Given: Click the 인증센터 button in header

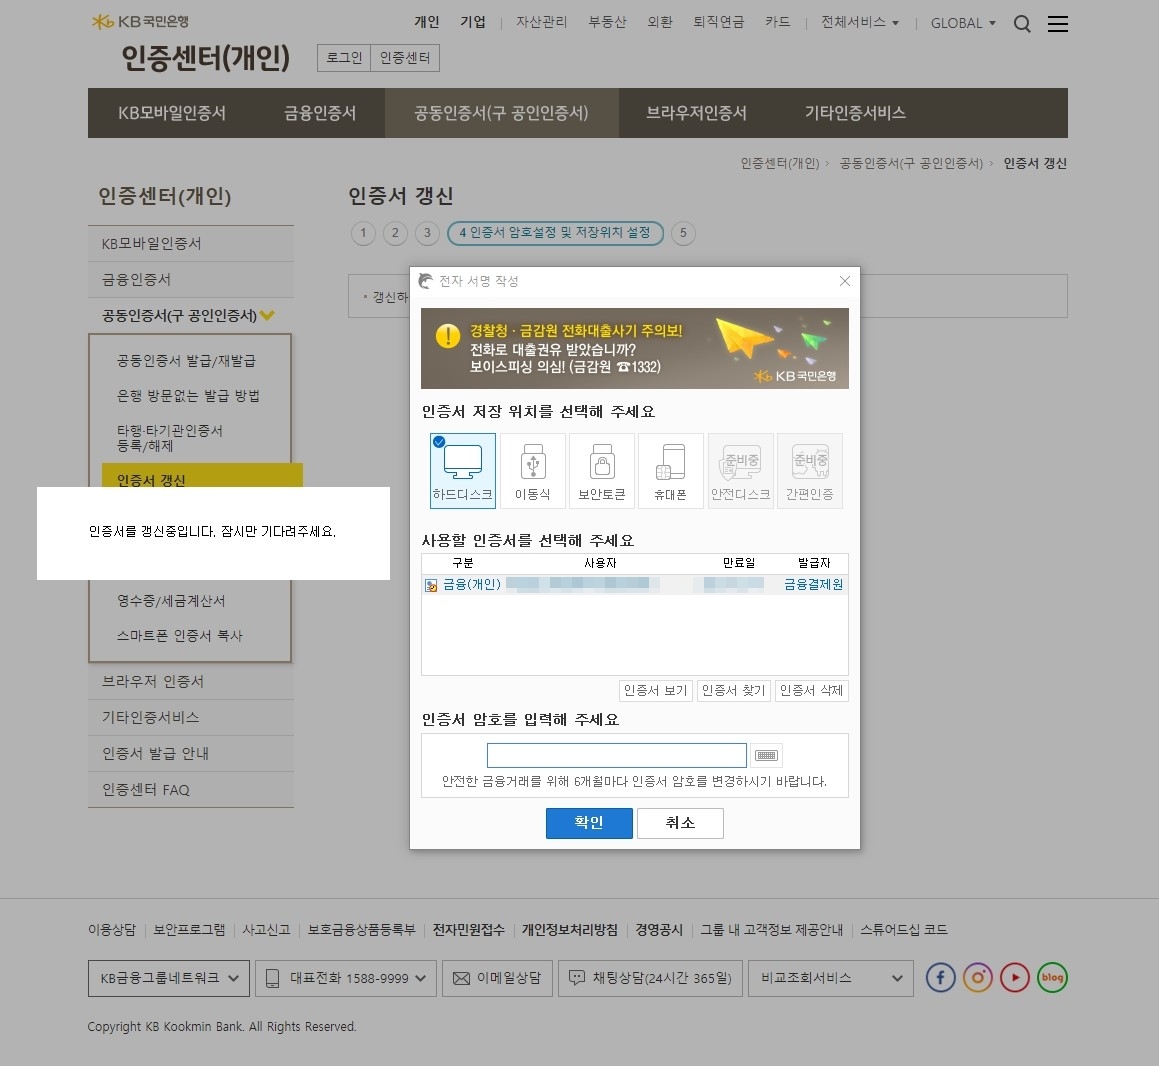Looking at the screenshot, I should [404, 58].
